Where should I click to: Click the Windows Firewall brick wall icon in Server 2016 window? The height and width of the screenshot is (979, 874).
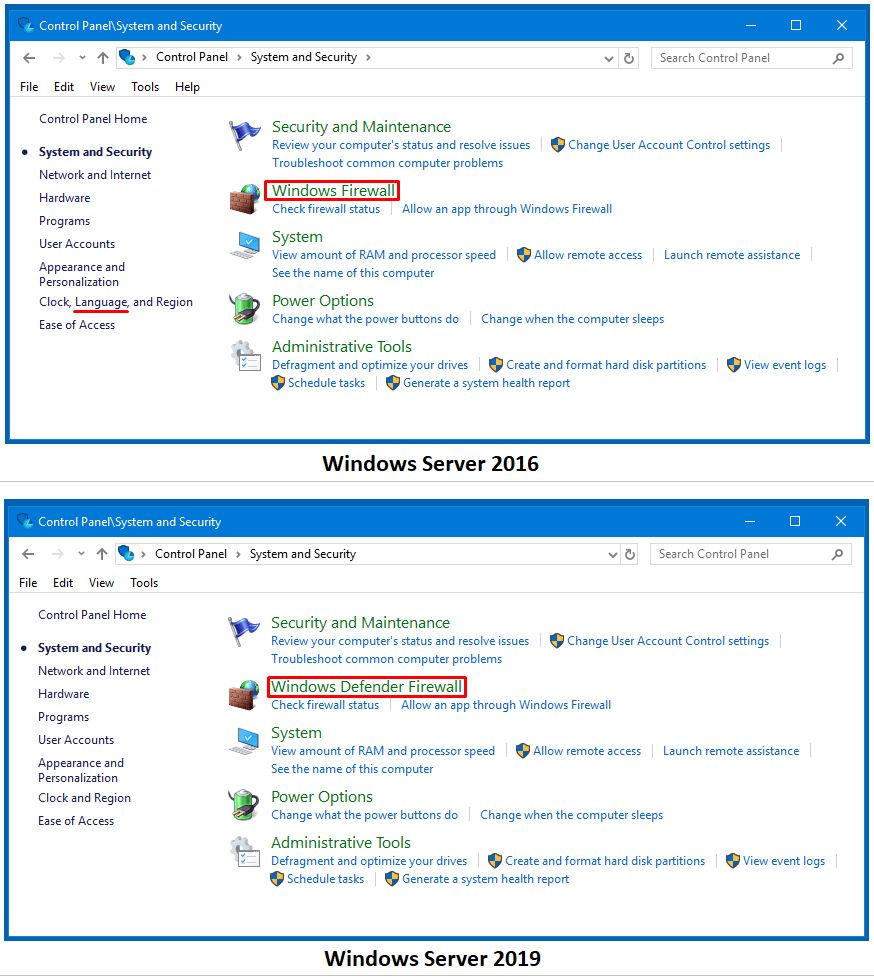245,199
